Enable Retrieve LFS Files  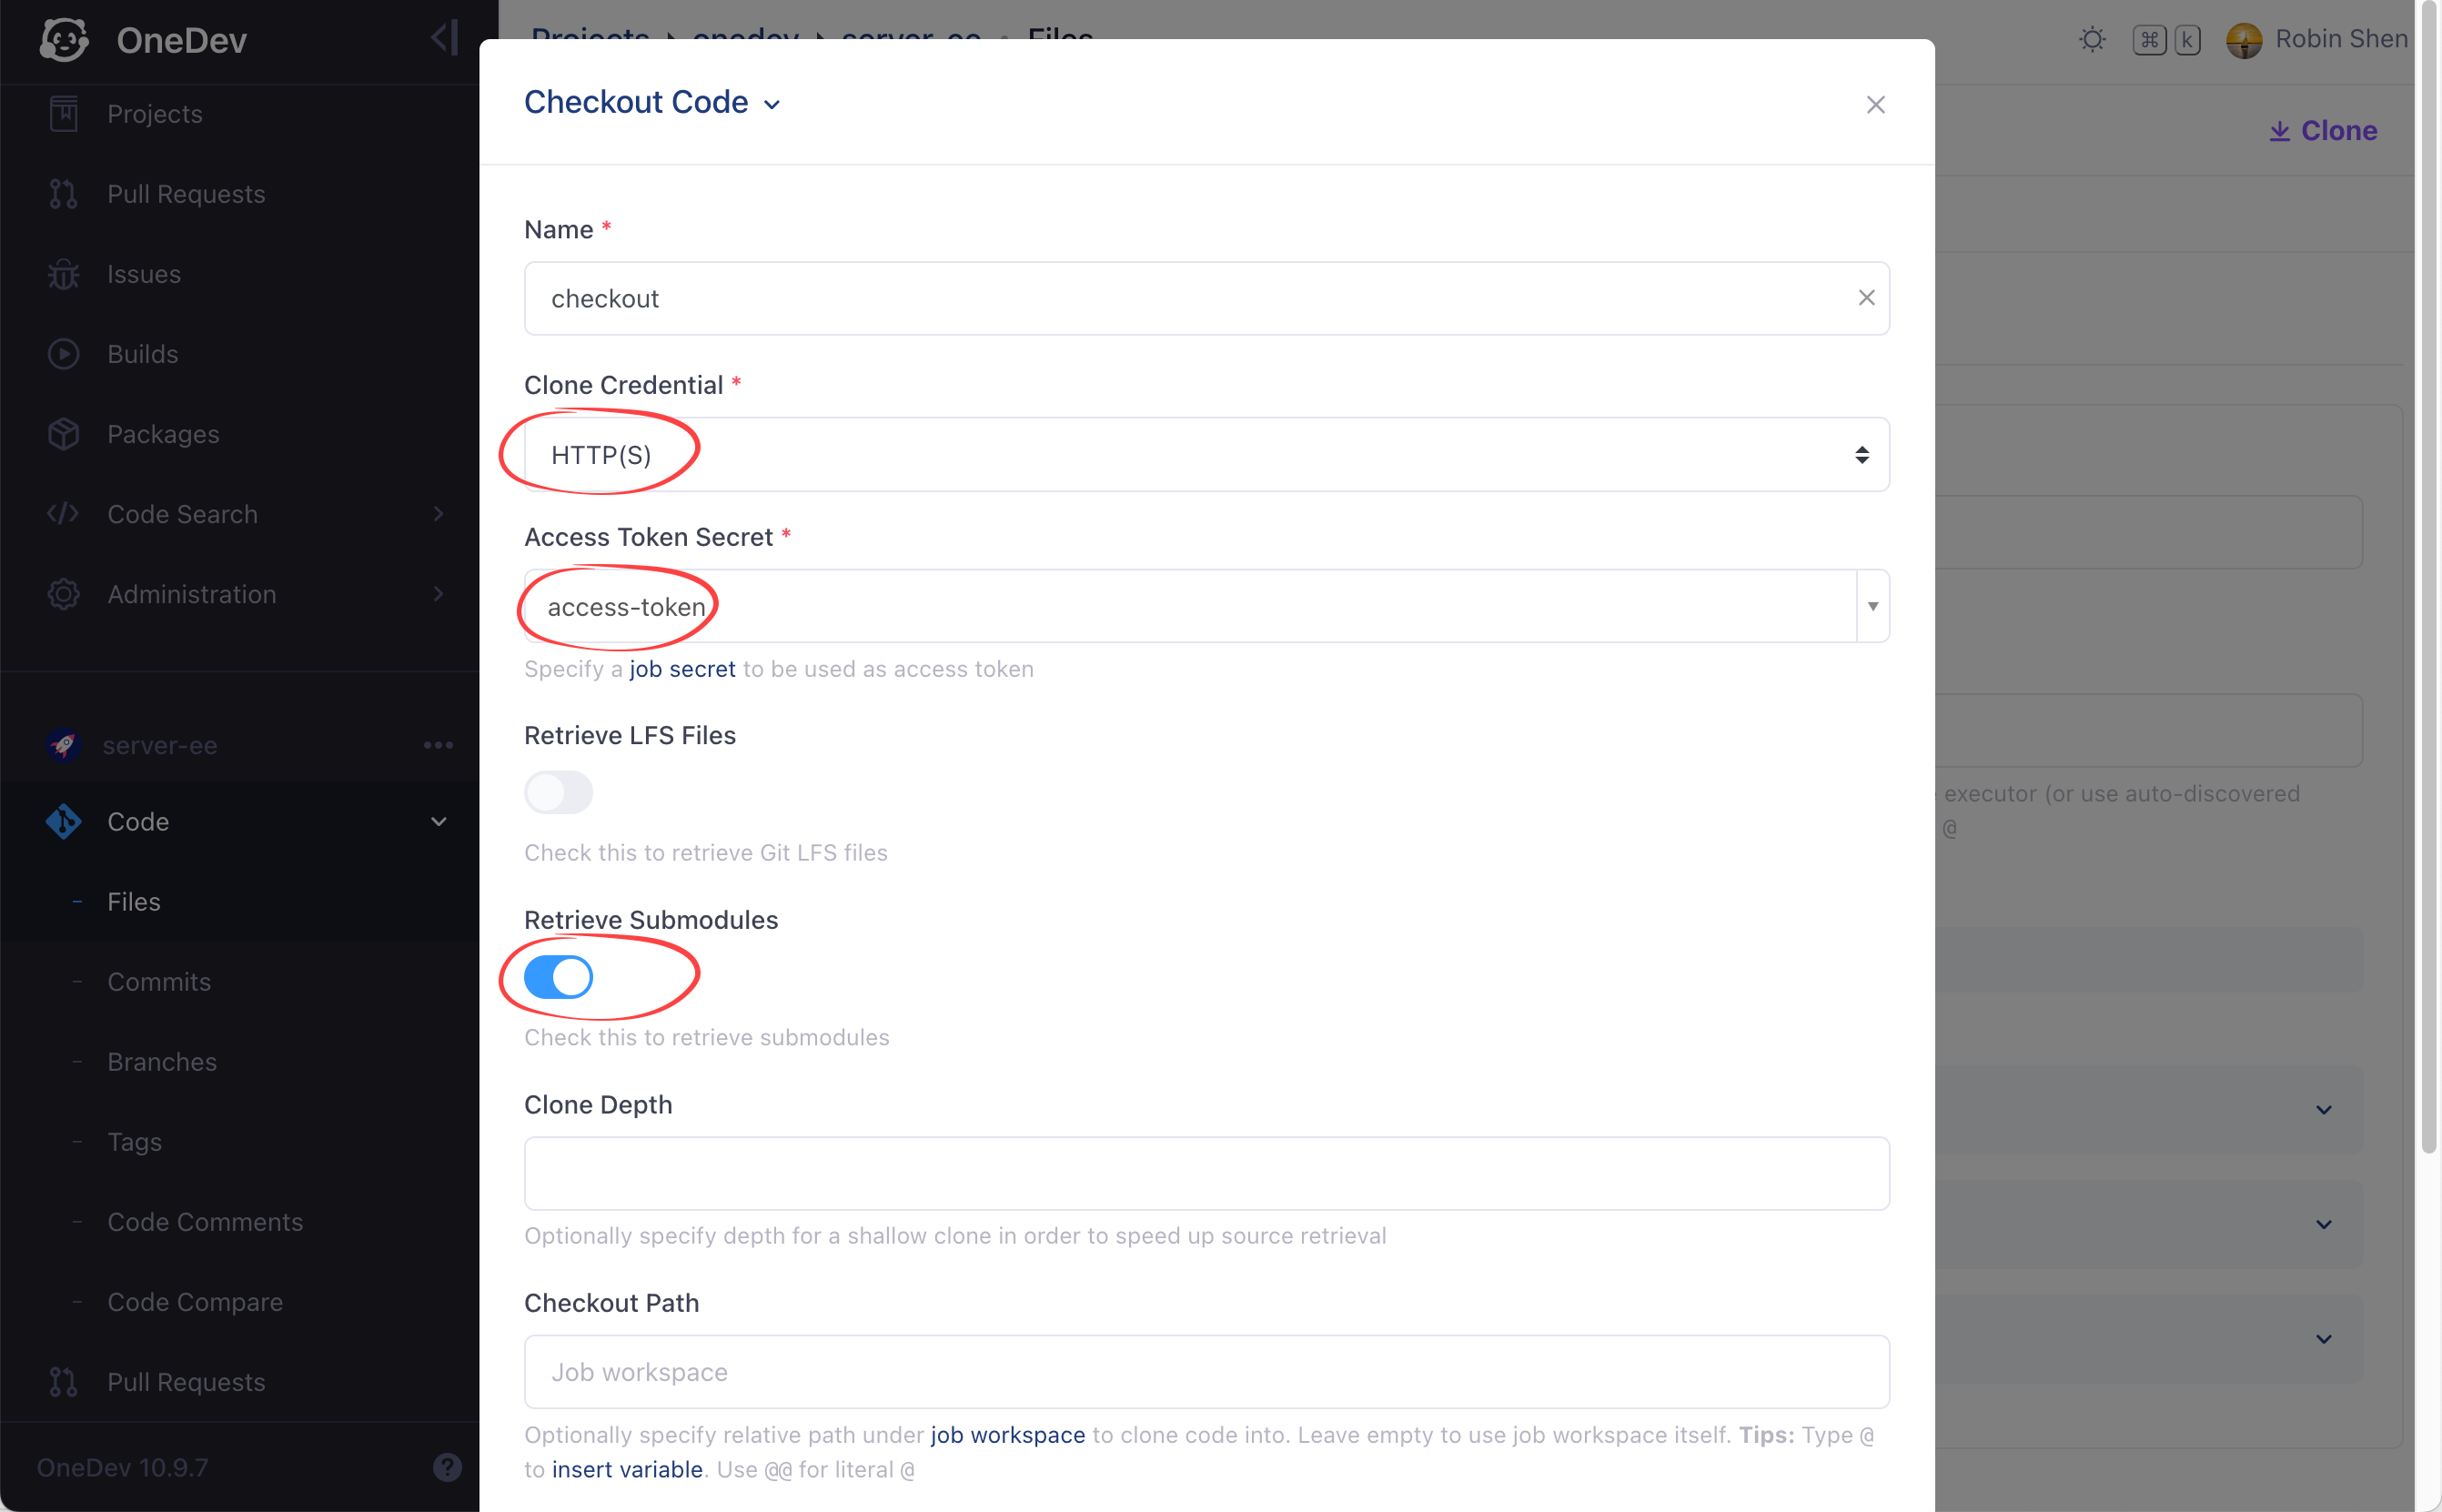click(559, 791)
